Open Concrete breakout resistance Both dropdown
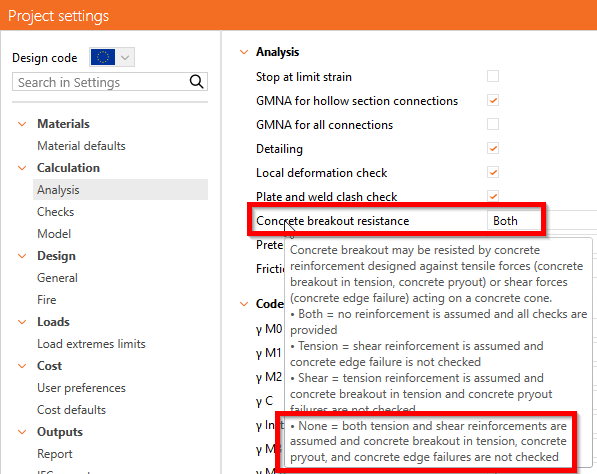The width and height of the screenshot is (597, 474). [x=514, y=221]
